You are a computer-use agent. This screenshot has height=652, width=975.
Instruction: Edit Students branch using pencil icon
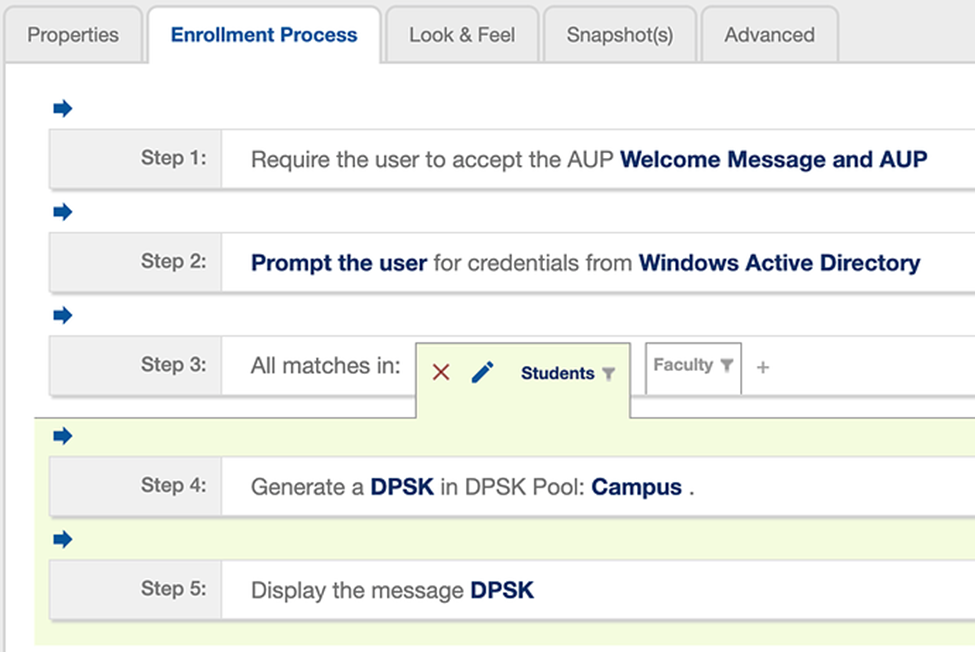point(483,373)
